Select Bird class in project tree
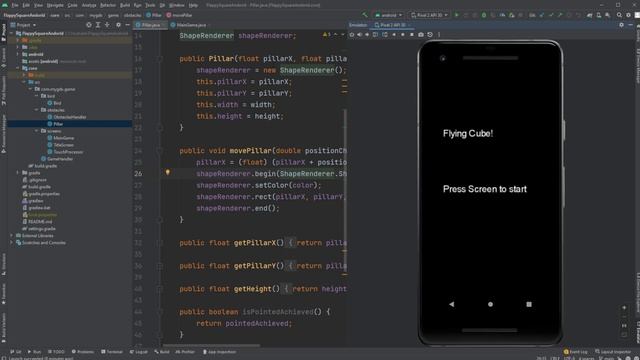 pos(54,103)
